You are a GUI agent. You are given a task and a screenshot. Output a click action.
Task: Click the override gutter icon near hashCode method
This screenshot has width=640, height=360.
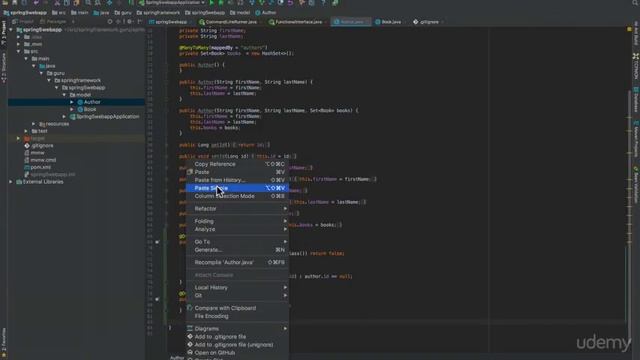[157, 299]
